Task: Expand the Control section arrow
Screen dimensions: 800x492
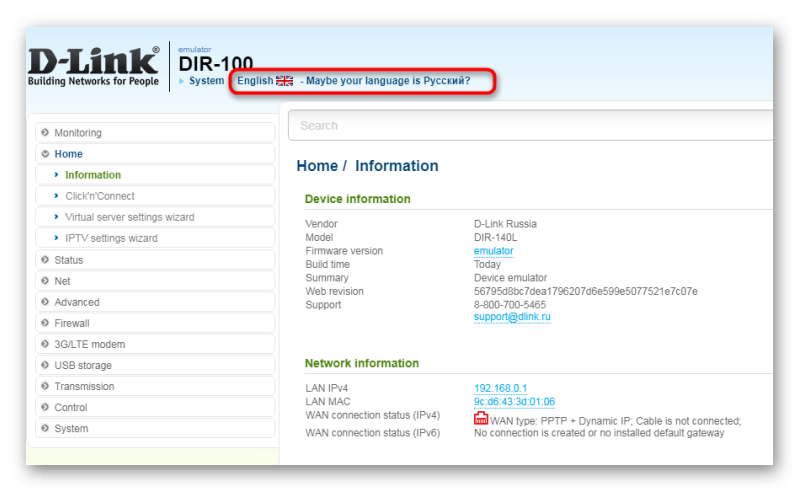Action: [45, 407]
